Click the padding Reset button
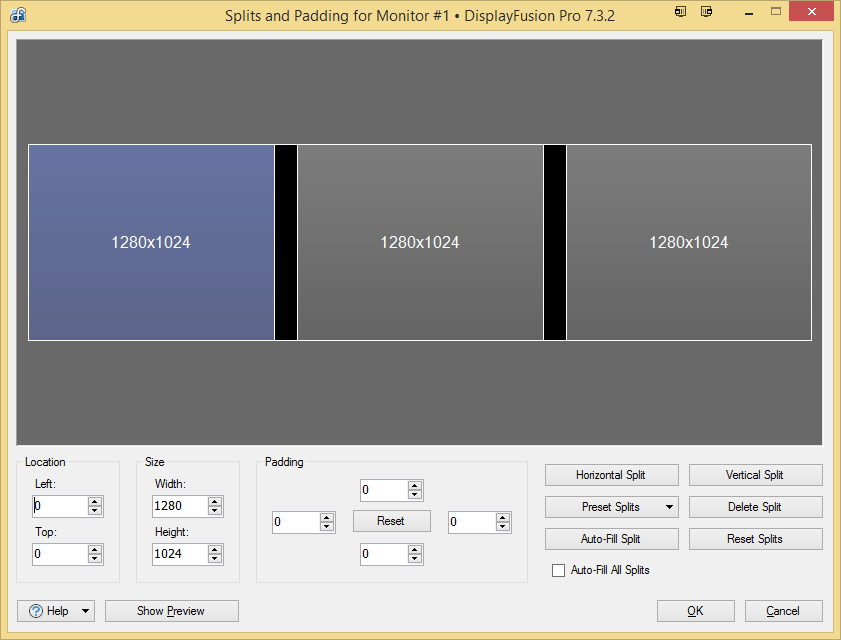This screenshot has height=640, width=841. pyautogui.click(x=391, y=521)
